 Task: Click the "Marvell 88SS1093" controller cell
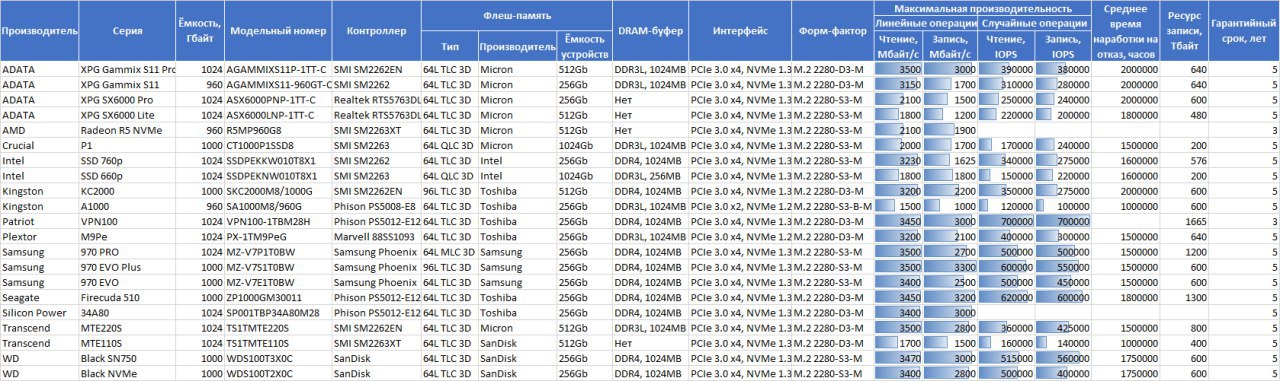pos(376,237)
